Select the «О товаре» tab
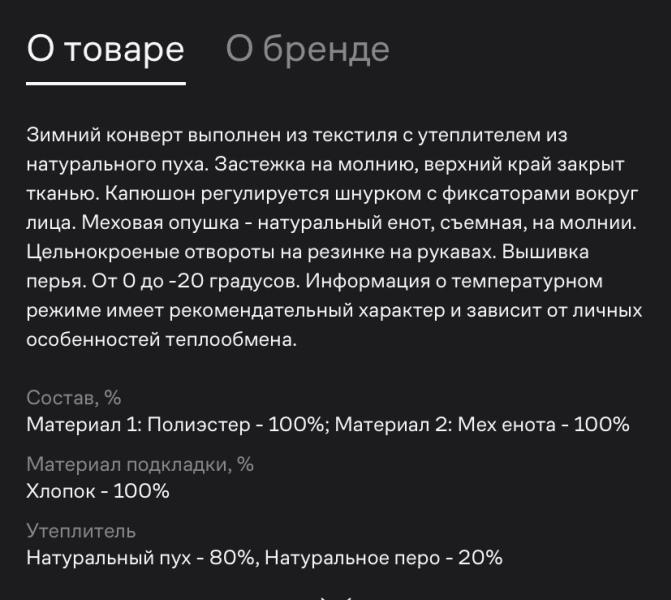 point(105,49)
